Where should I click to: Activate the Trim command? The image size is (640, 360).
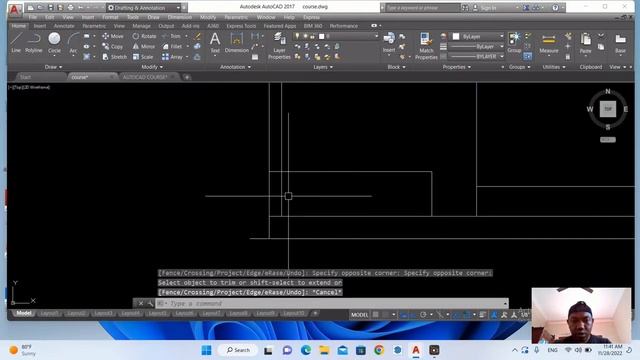[171, 36]
